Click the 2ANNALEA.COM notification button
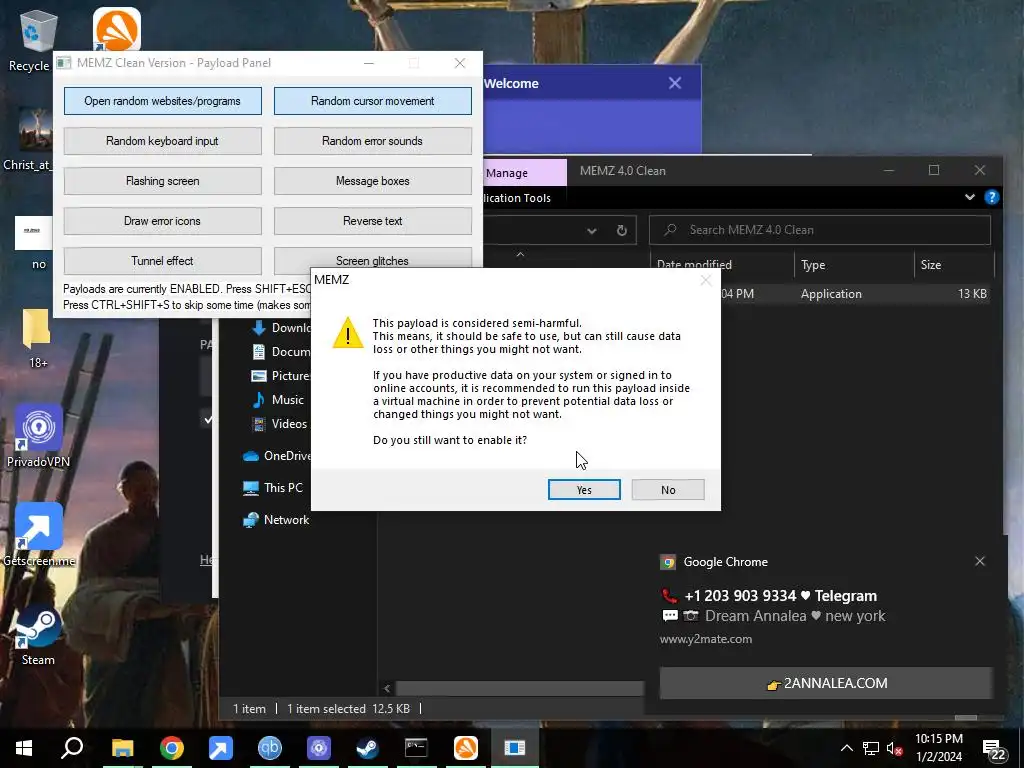1024x768 pixels. pyautogui.click(x=825, y=683)
